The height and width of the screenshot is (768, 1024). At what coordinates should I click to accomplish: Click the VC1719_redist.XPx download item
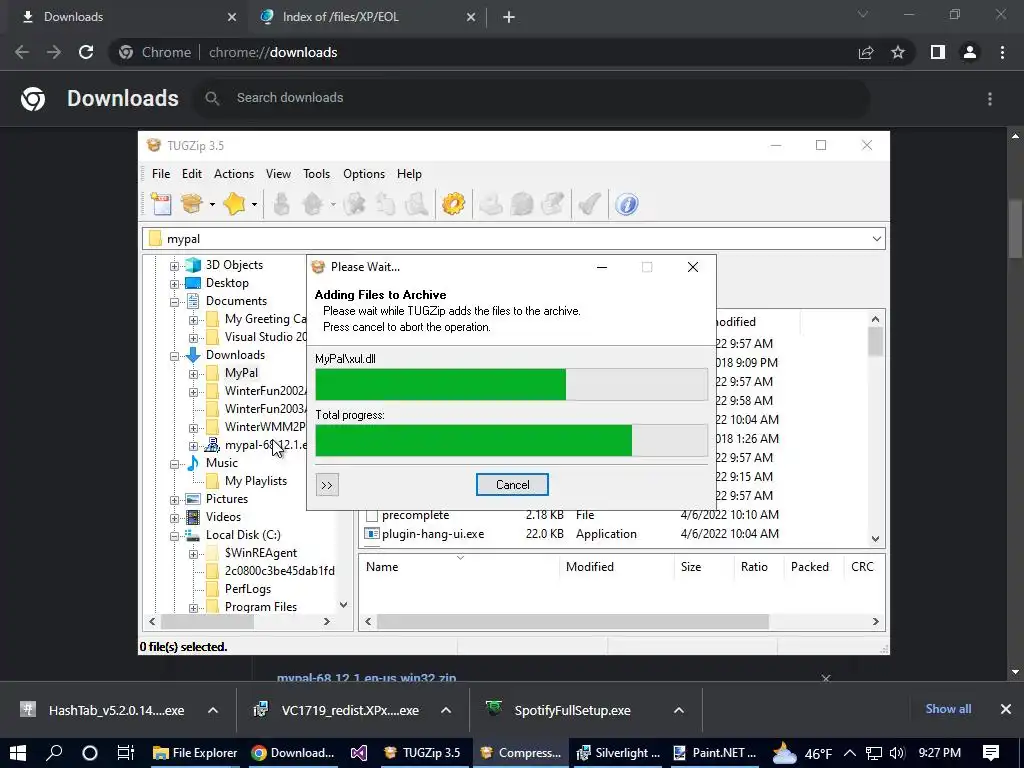point(350,711)
